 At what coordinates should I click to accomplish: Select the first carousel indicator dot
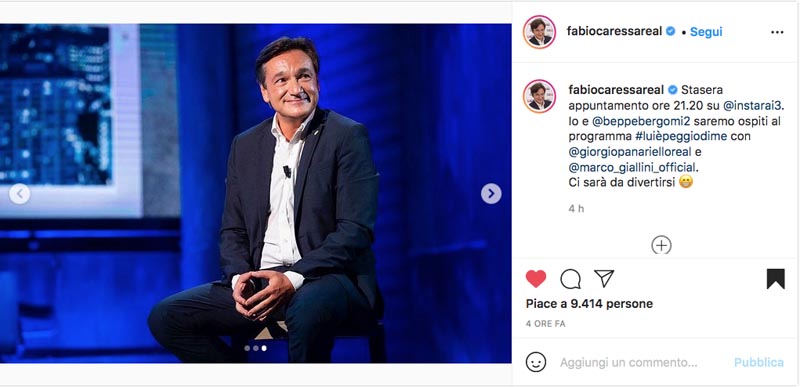(247, 348)
